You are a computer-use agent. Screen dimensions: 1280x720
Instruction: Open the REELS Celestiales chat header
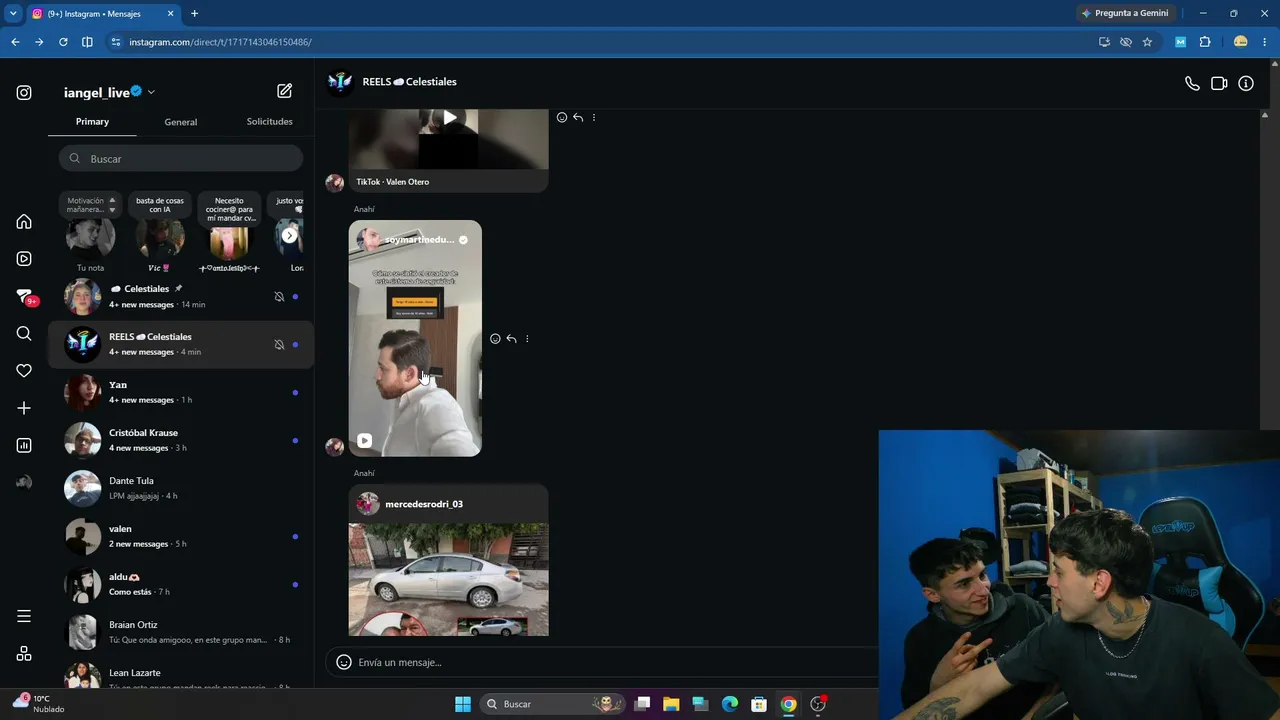409,82
